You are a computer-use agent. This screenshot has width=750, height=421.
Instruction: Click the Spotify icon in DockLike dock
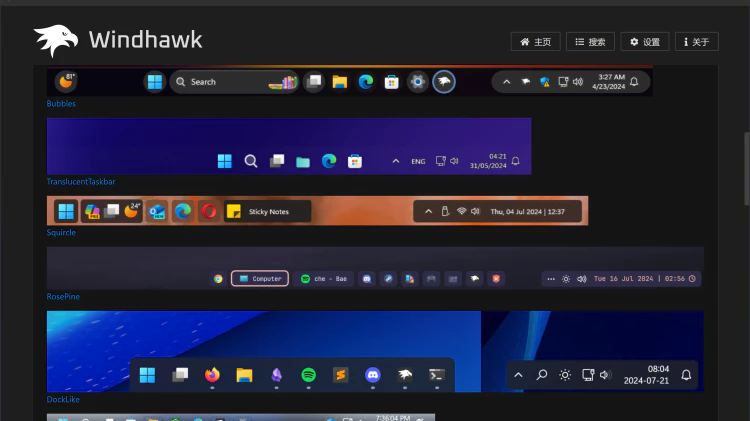point(309,375)
